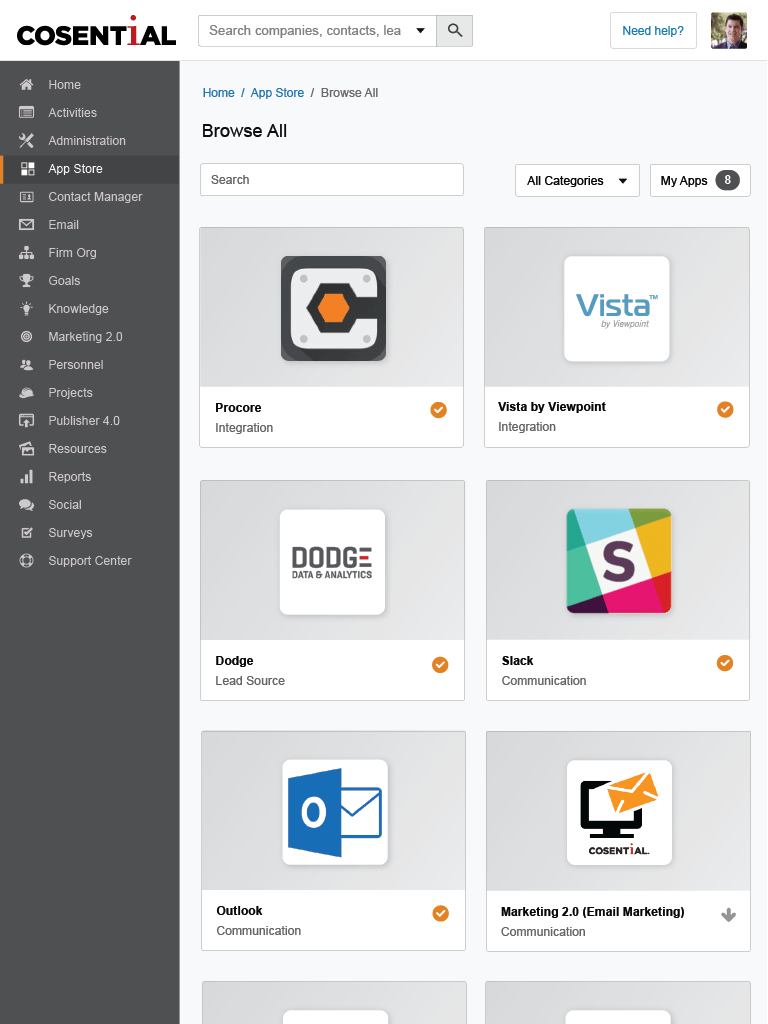Open the user profile avatar
This screenshot has width=768, height=1024.
(x=728, y=31)
